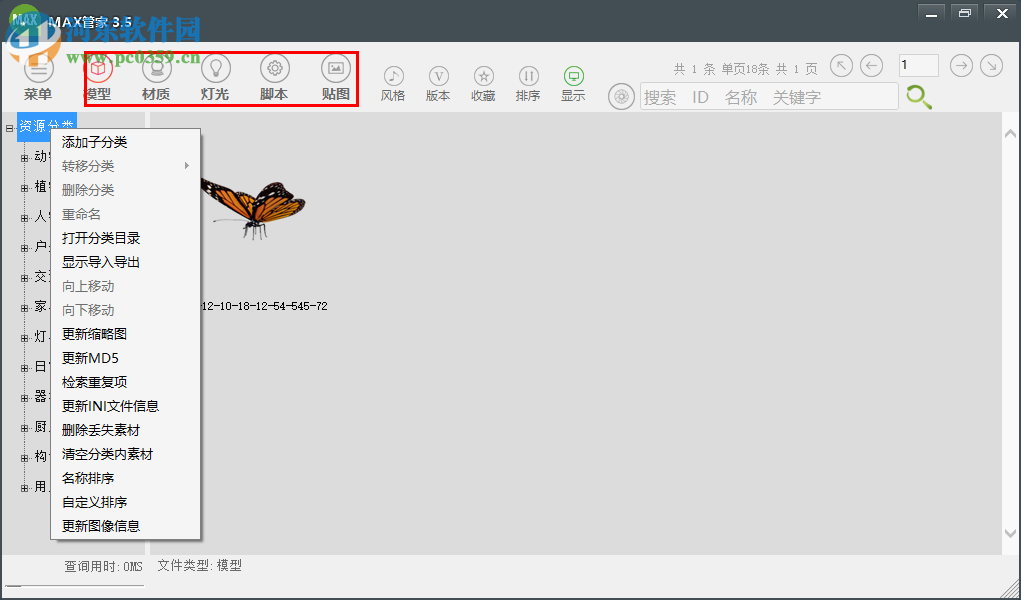Expand the 厨 tree category
The image size is (1021, 600).
tap(25, 428)
